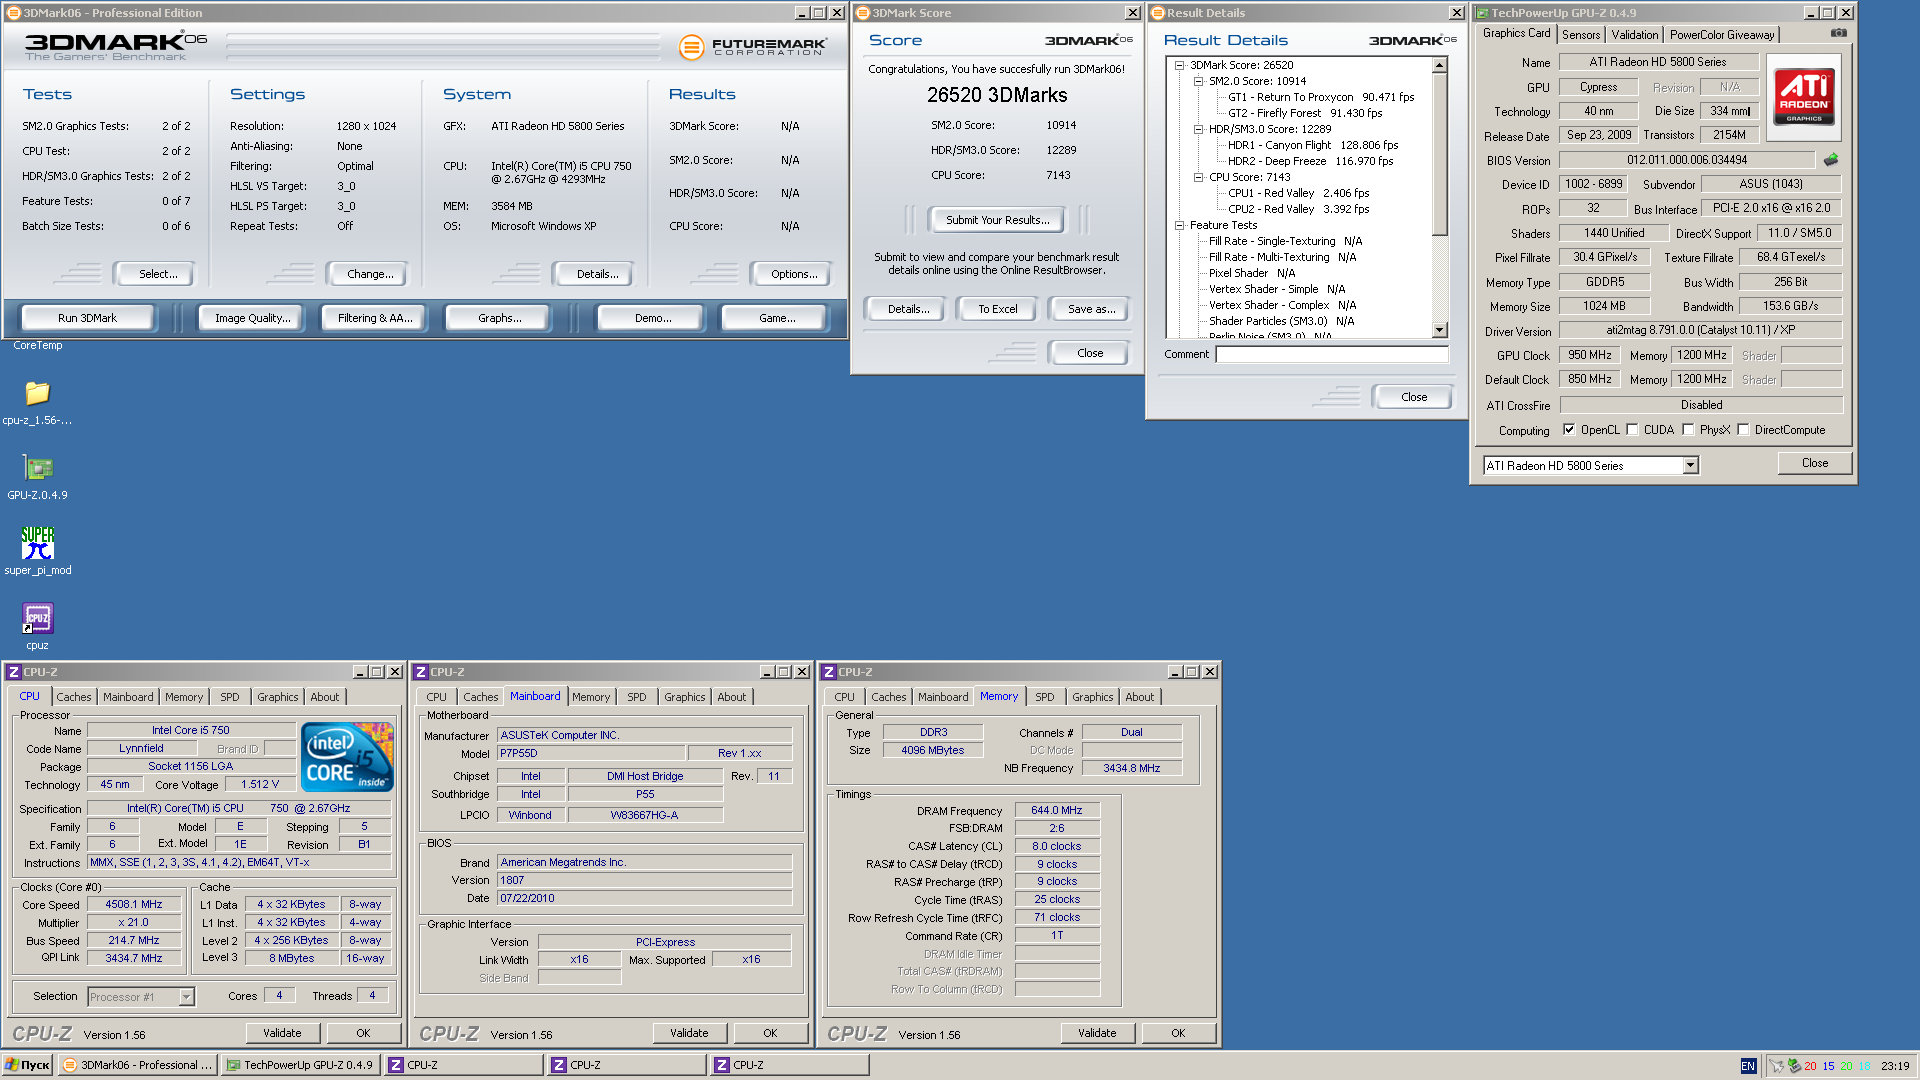Click Validate in the CPU-Z Memory window
The width and height of the screenshot is (1920, 1080).
tap(1097, 1033)
